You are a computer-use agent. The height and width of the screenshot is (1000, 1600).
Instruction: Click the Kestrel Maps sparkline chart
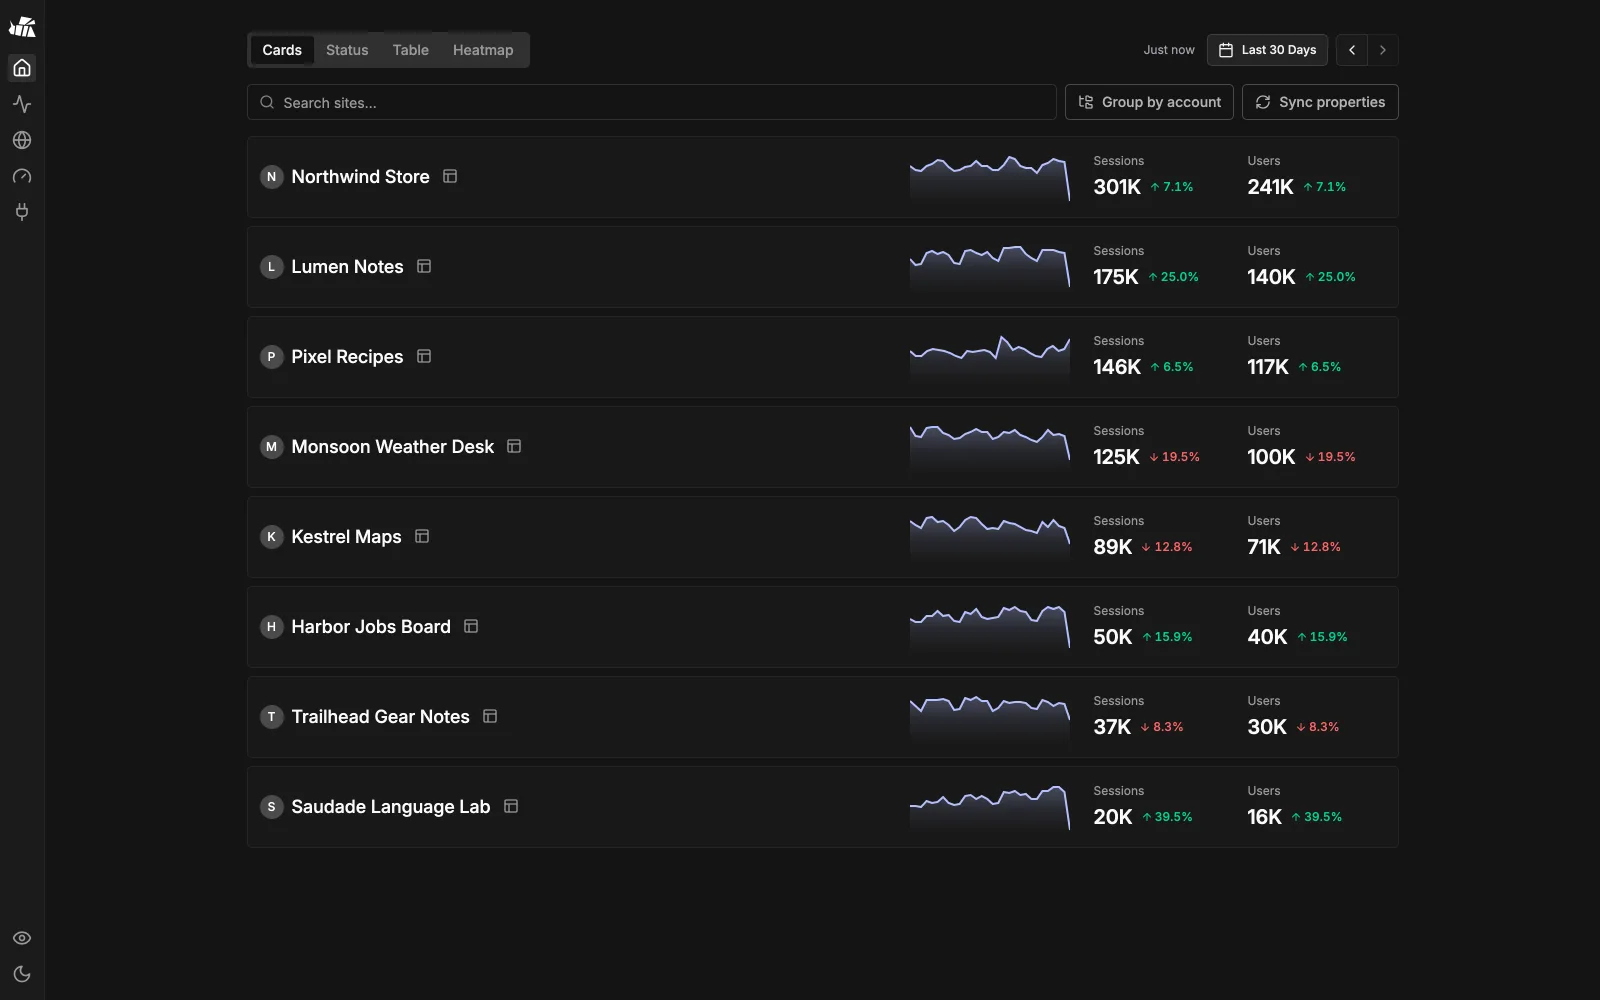990,537
